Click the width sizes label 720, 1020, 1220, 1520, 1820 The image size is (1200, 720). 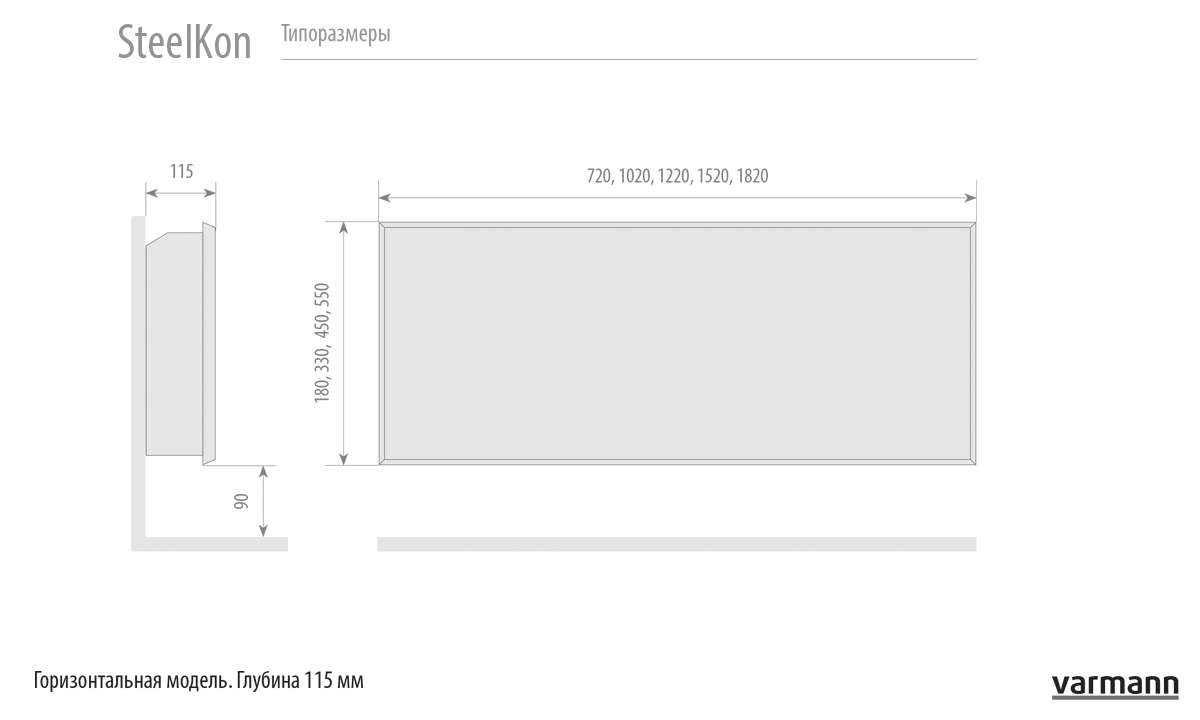click(677, 176)
